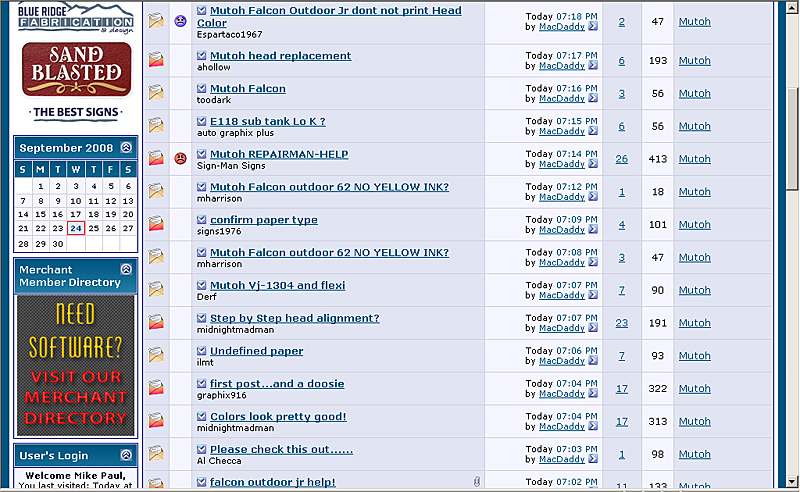Screen dimensions: 800x492
Task: Open the Mutoh REPAIRMAN-HELP thread
Action: [x=279, y=154]
